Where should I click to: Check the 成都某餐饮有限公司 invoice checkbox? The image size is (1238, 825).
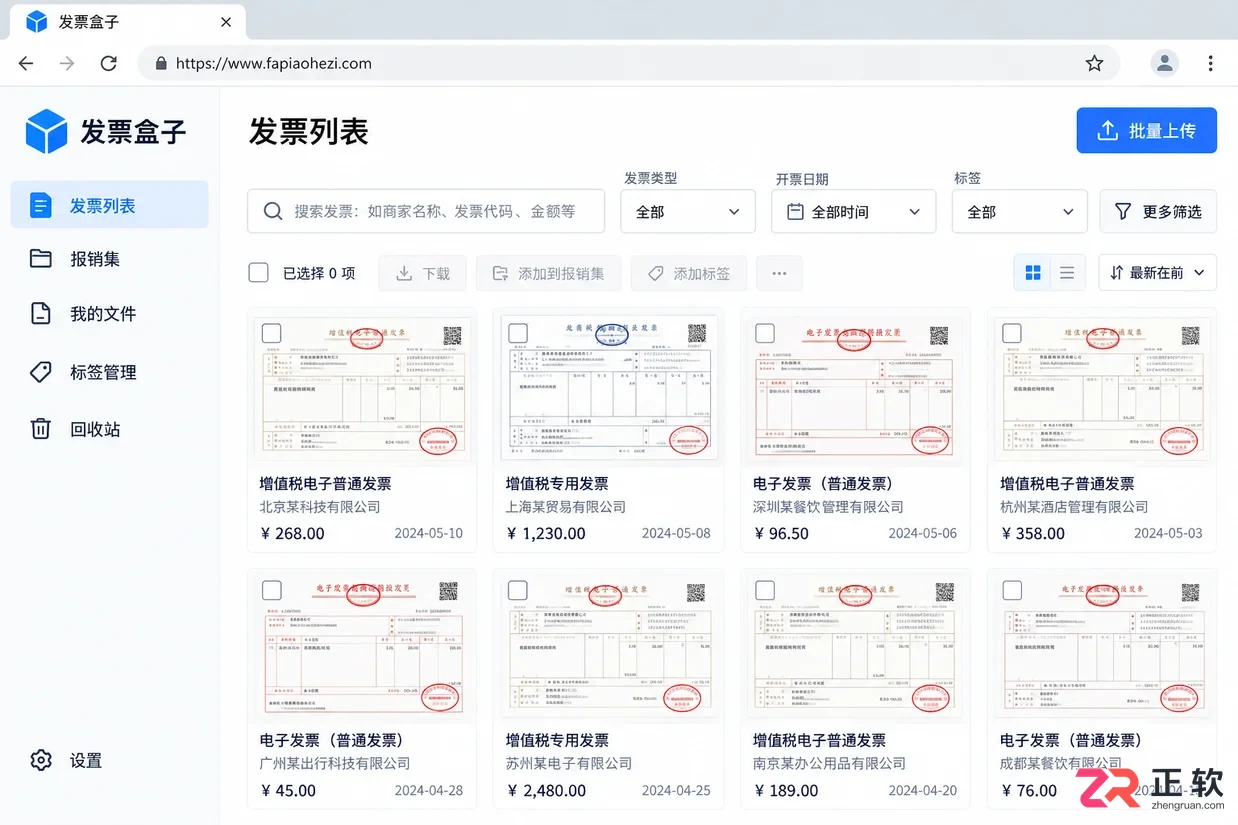[1012, 590]
